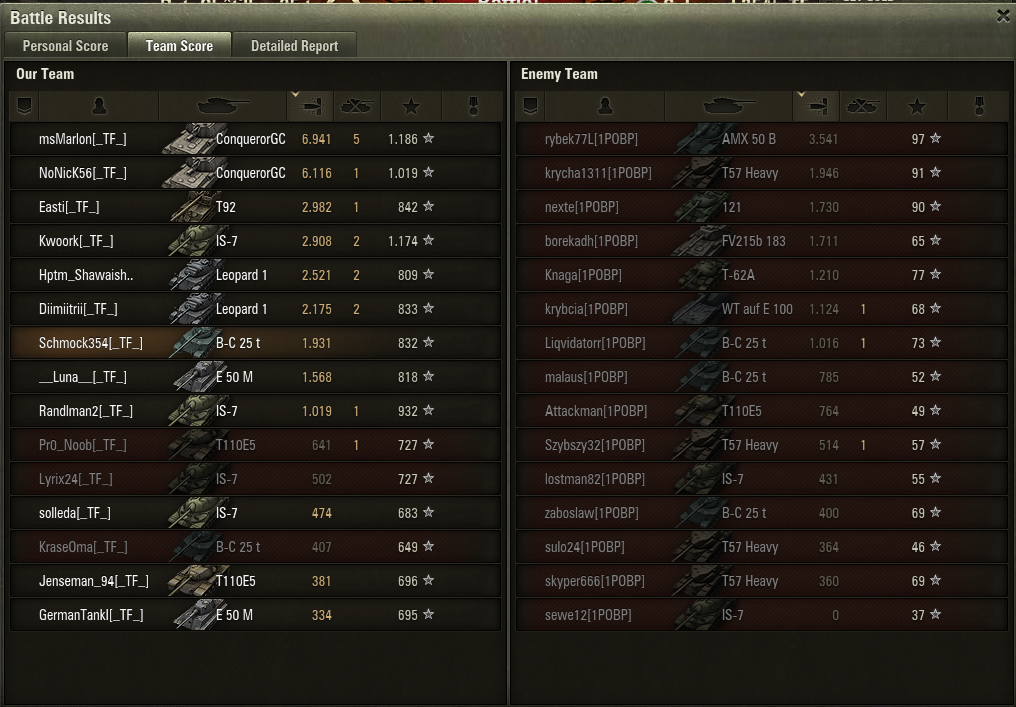Sort Enemy Team by medals icon
Image resolution: width=1016 pixels, height=707 pixels.
tap(978, 106)
